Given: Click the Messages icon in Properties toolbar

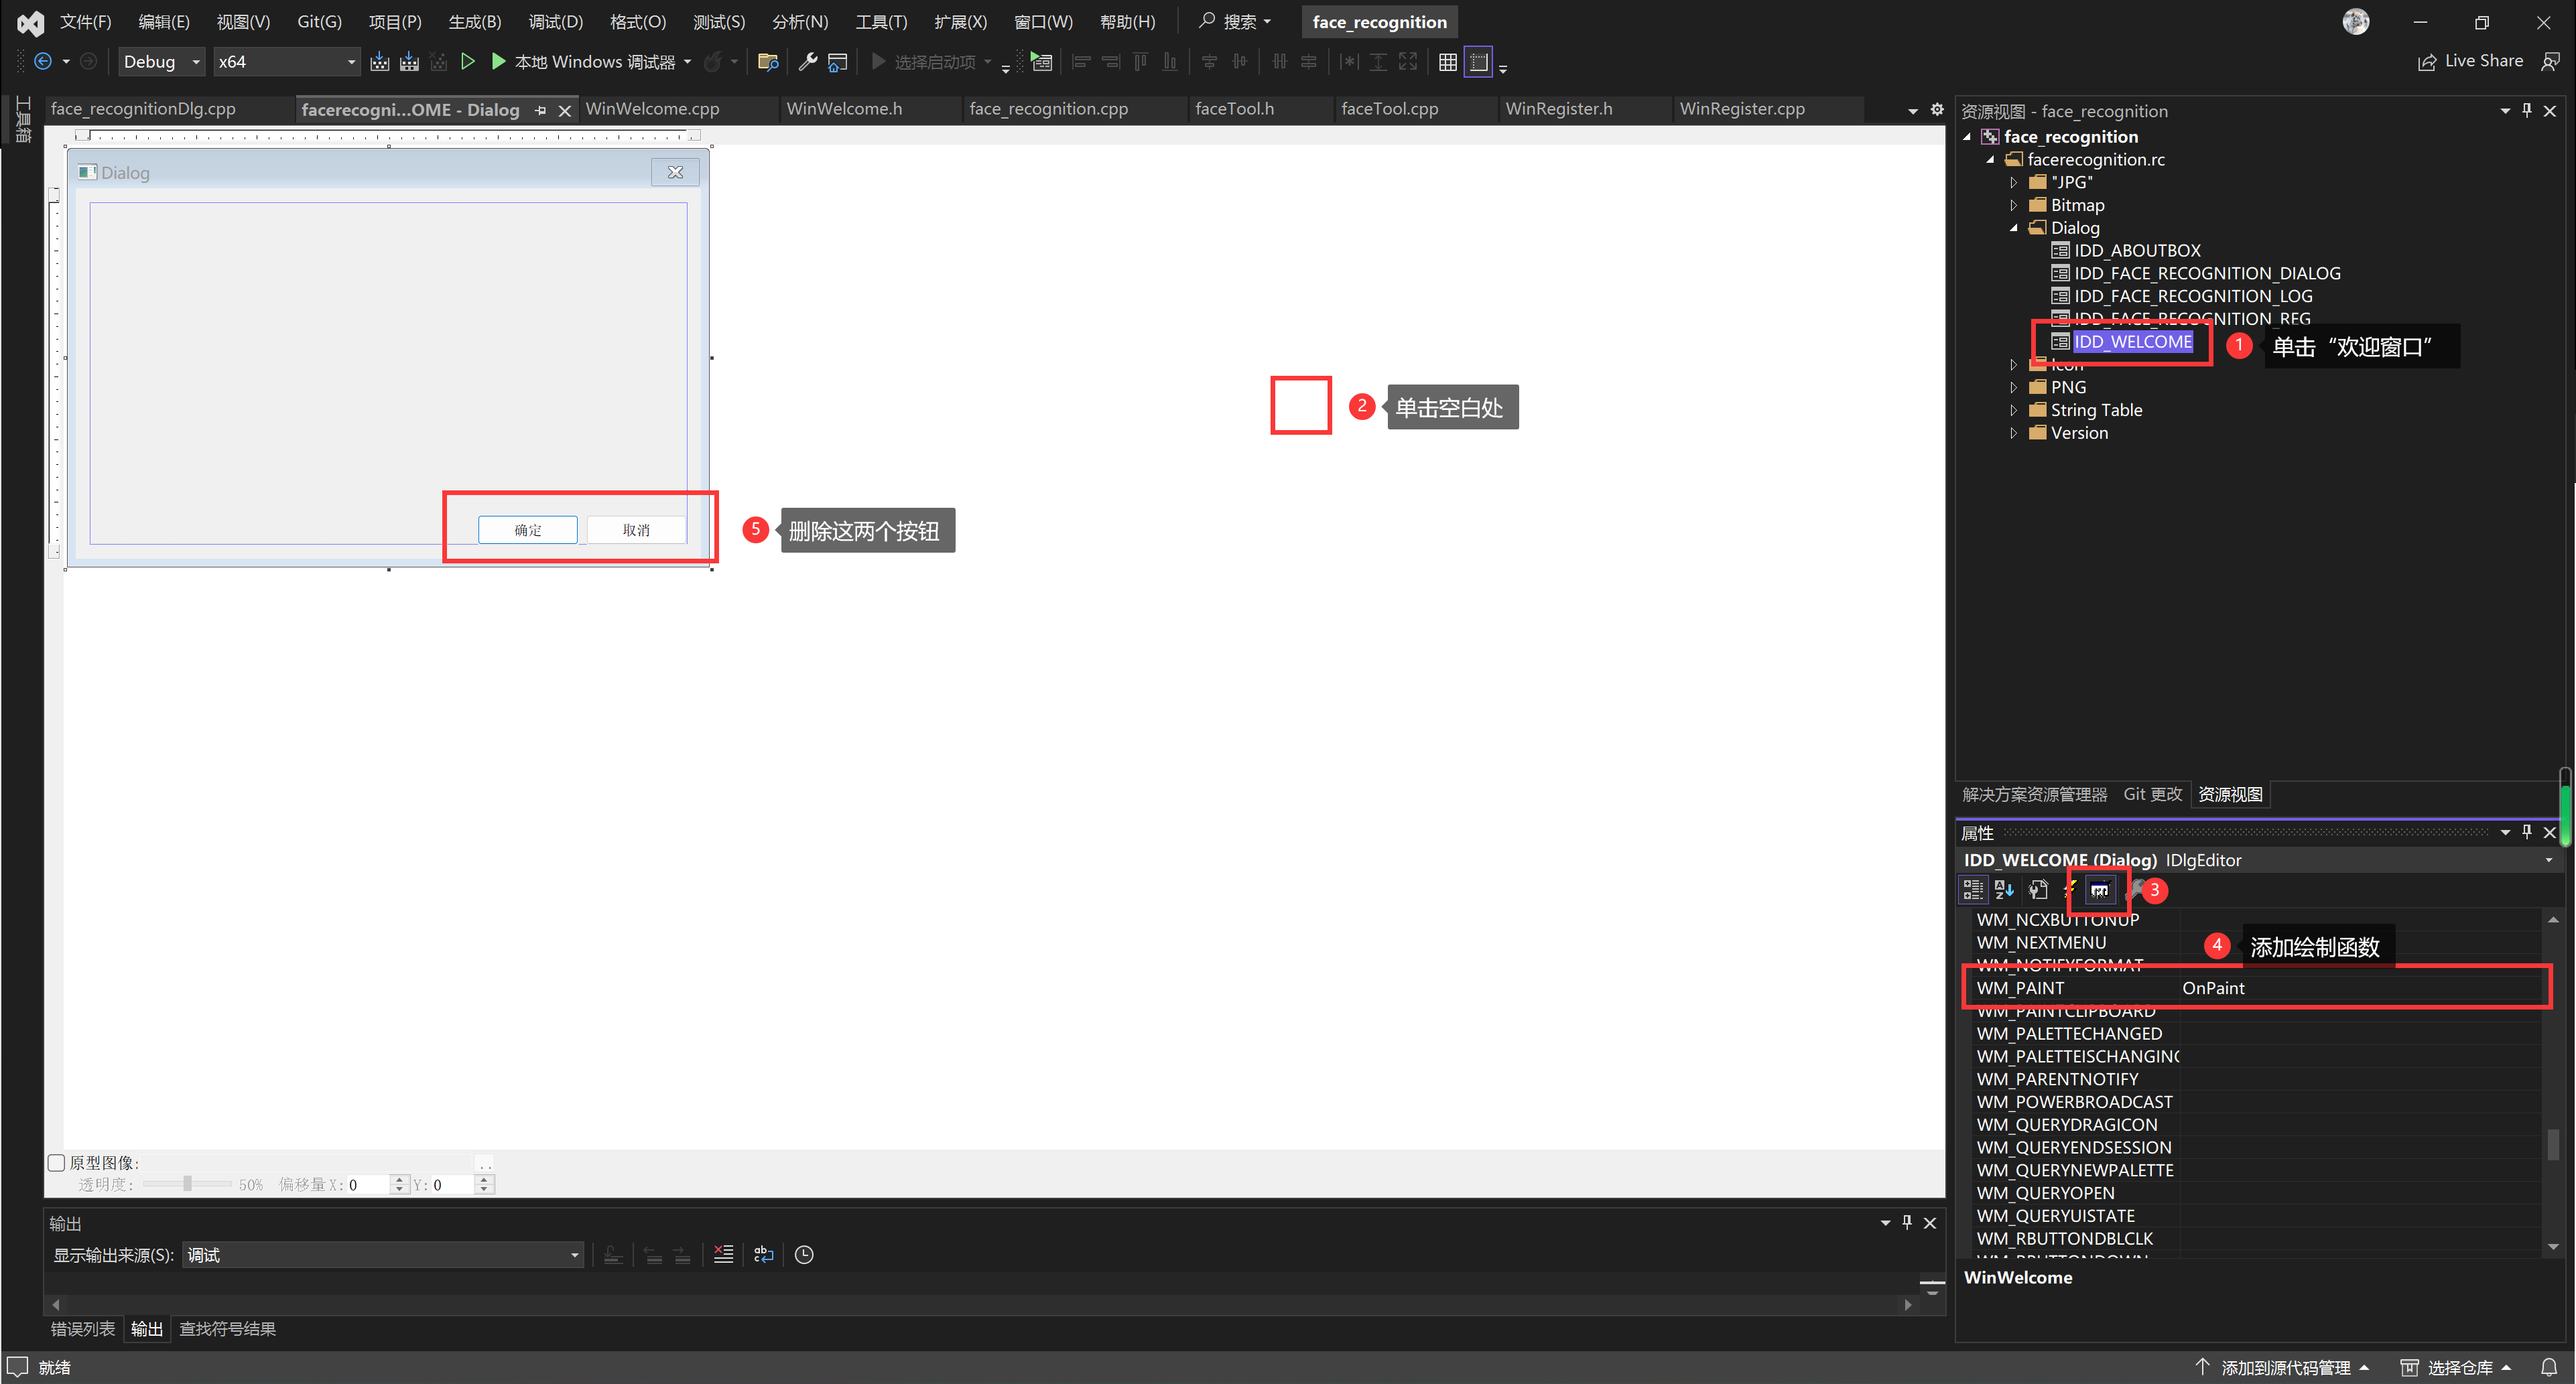Looking at the screenshot, I should pos(2099,889).
